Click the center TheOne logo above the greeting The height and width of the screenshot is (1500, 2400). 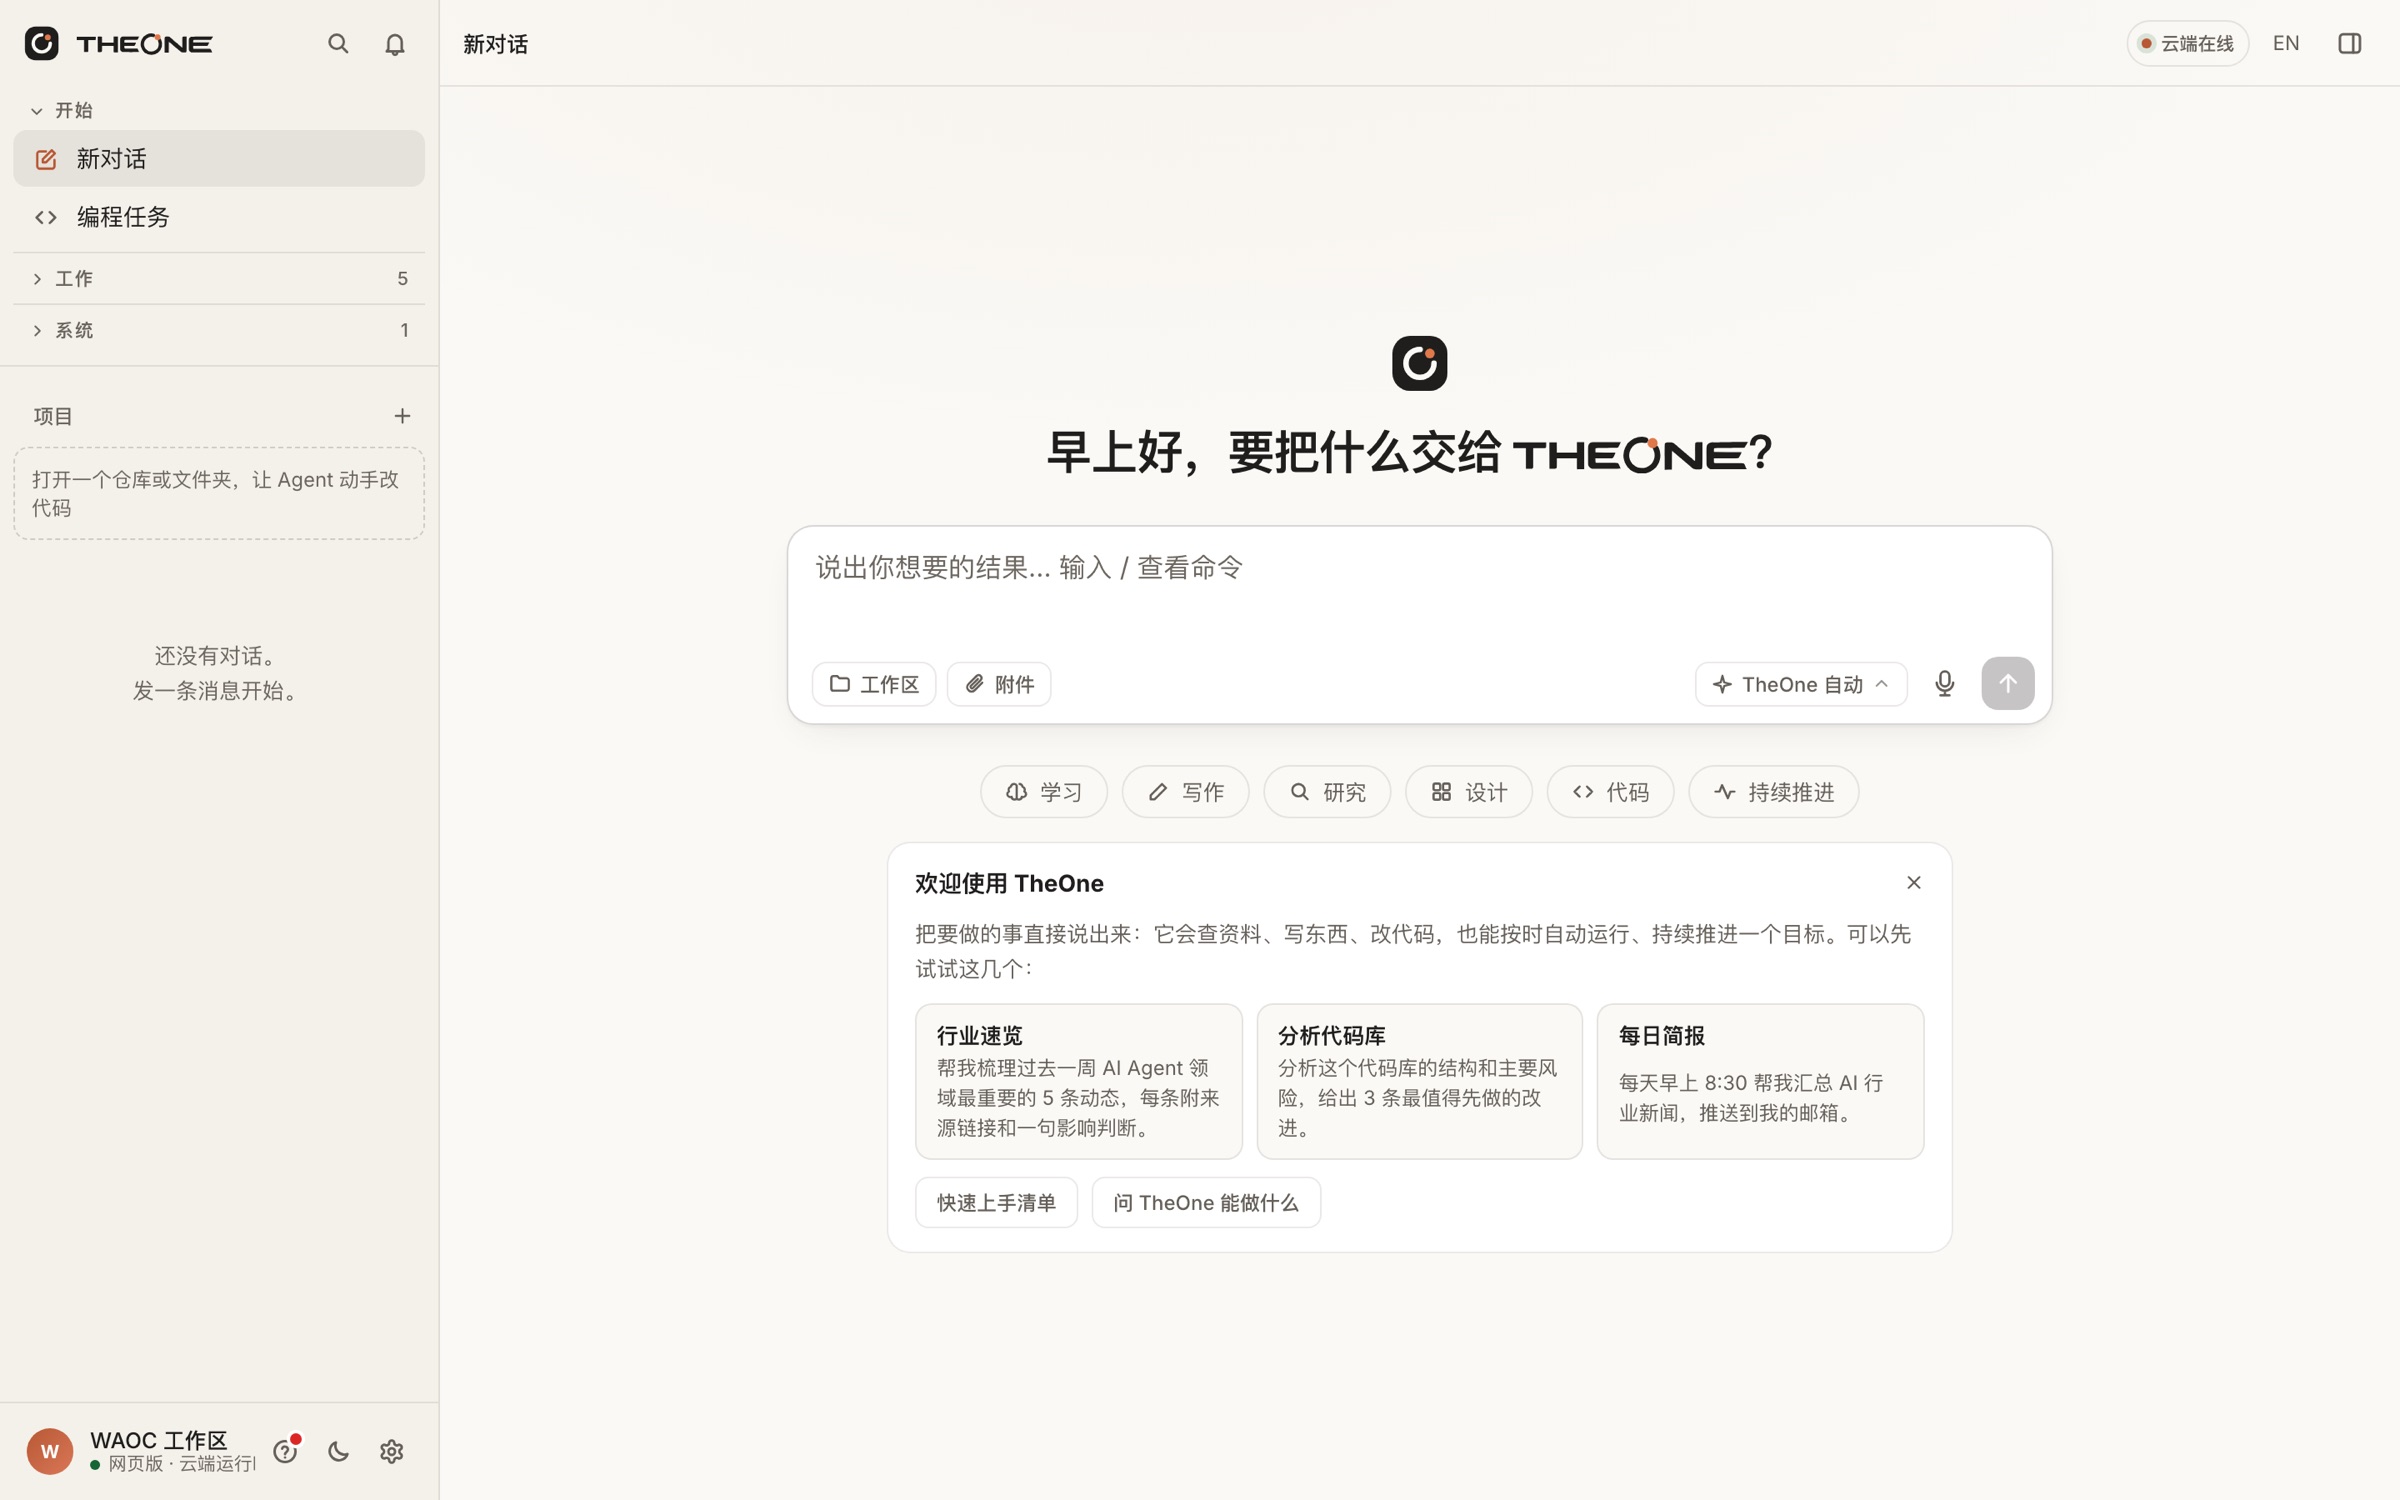(x=1419, y=363)
